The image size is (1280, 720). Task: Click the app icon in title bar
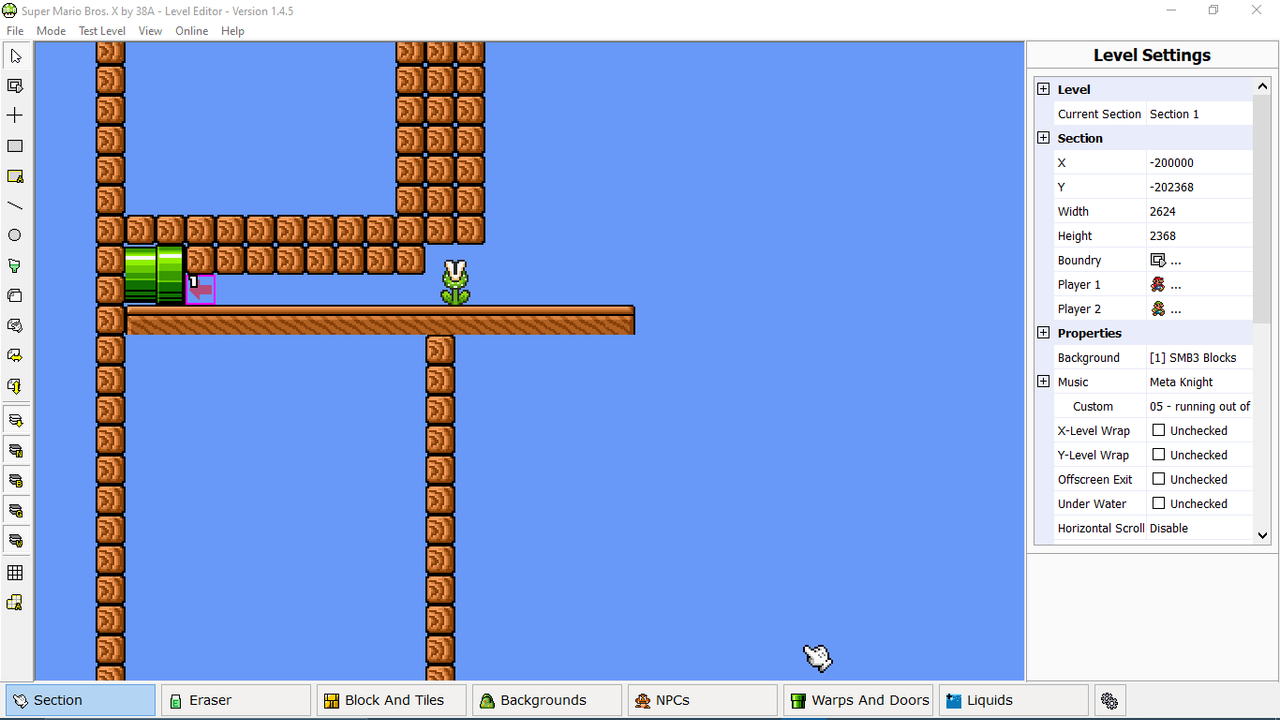pyautogui.click(x=10, y=10)
